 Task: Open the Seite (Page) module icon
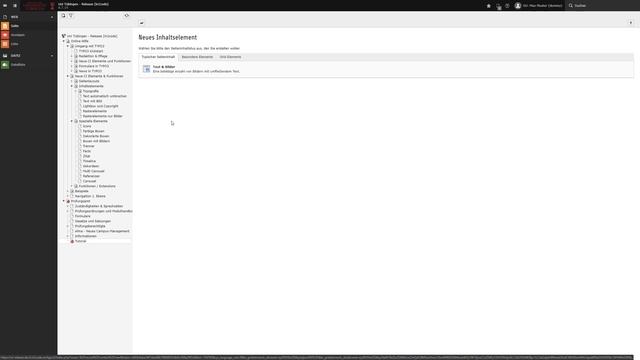(x=5, y=26)
